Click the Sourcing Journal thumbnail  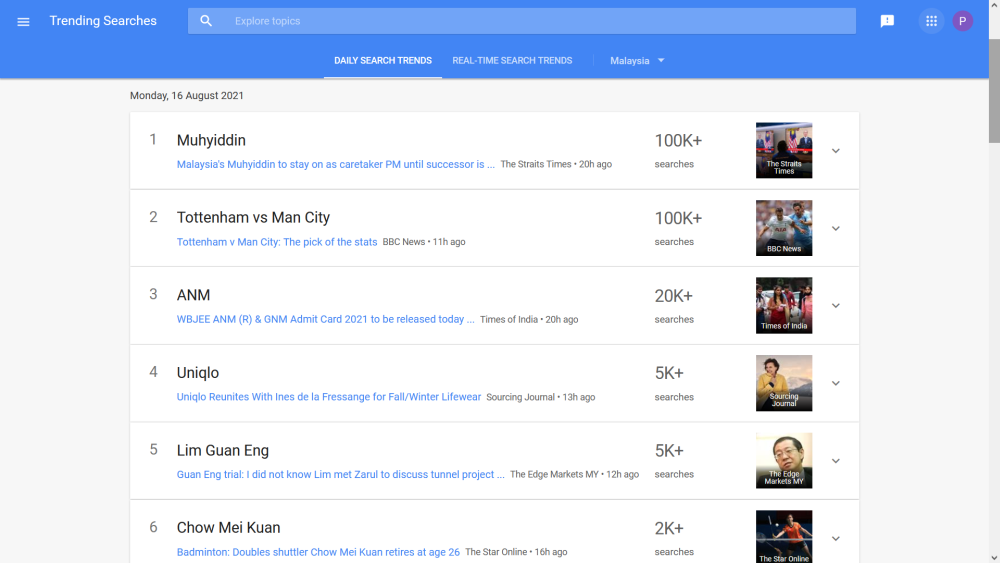[x=784, y=383]
